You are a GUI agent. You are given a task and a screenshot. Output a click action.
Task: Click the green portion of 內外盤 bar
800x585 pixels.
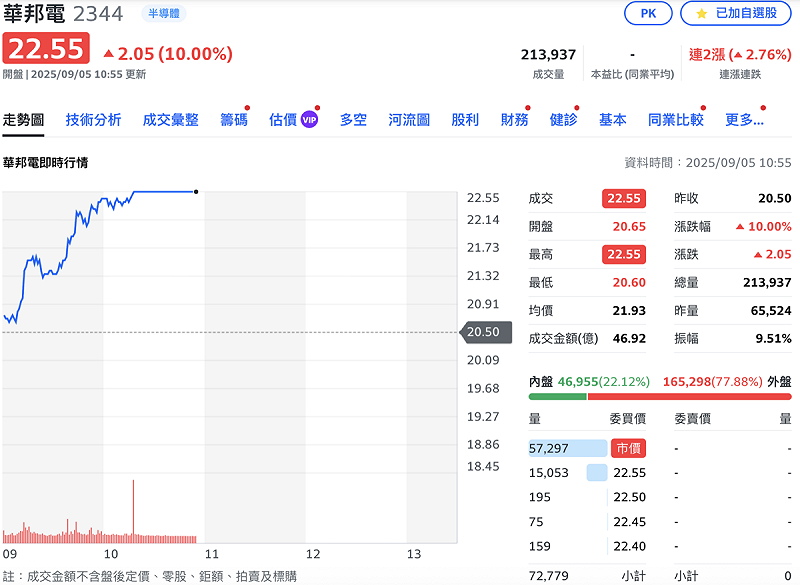tap(558, 396)
